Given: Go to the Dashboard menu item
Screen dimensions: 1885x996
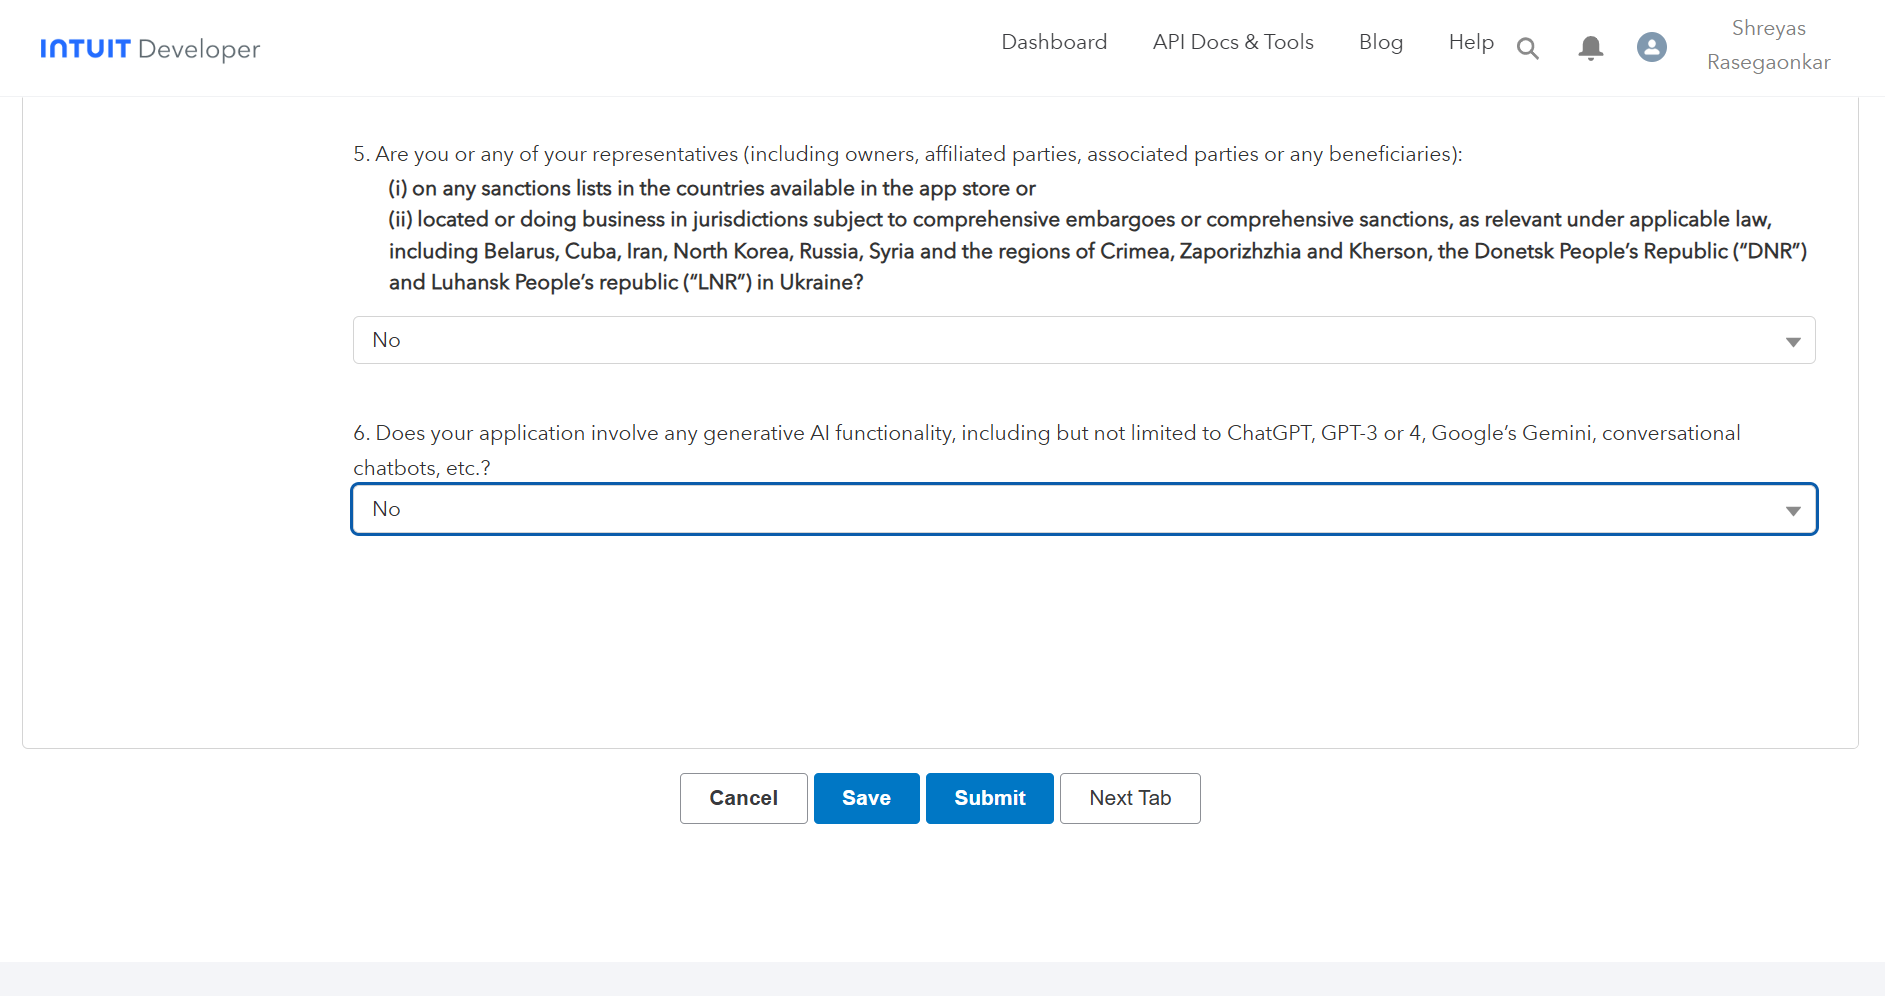Looking at the screenshot, I should (1054, 42).
